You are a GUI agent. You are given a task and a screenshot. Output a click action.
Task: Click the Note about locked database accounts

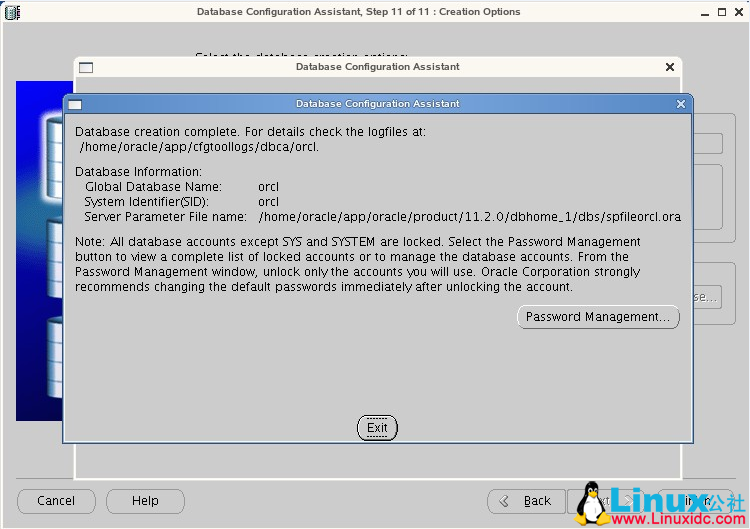pyautogui.click(x=358, y=264)
